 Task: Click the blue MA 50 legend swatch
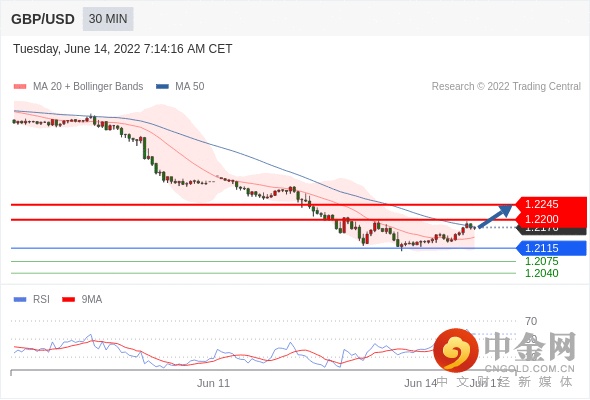click(x=162, y=87)
